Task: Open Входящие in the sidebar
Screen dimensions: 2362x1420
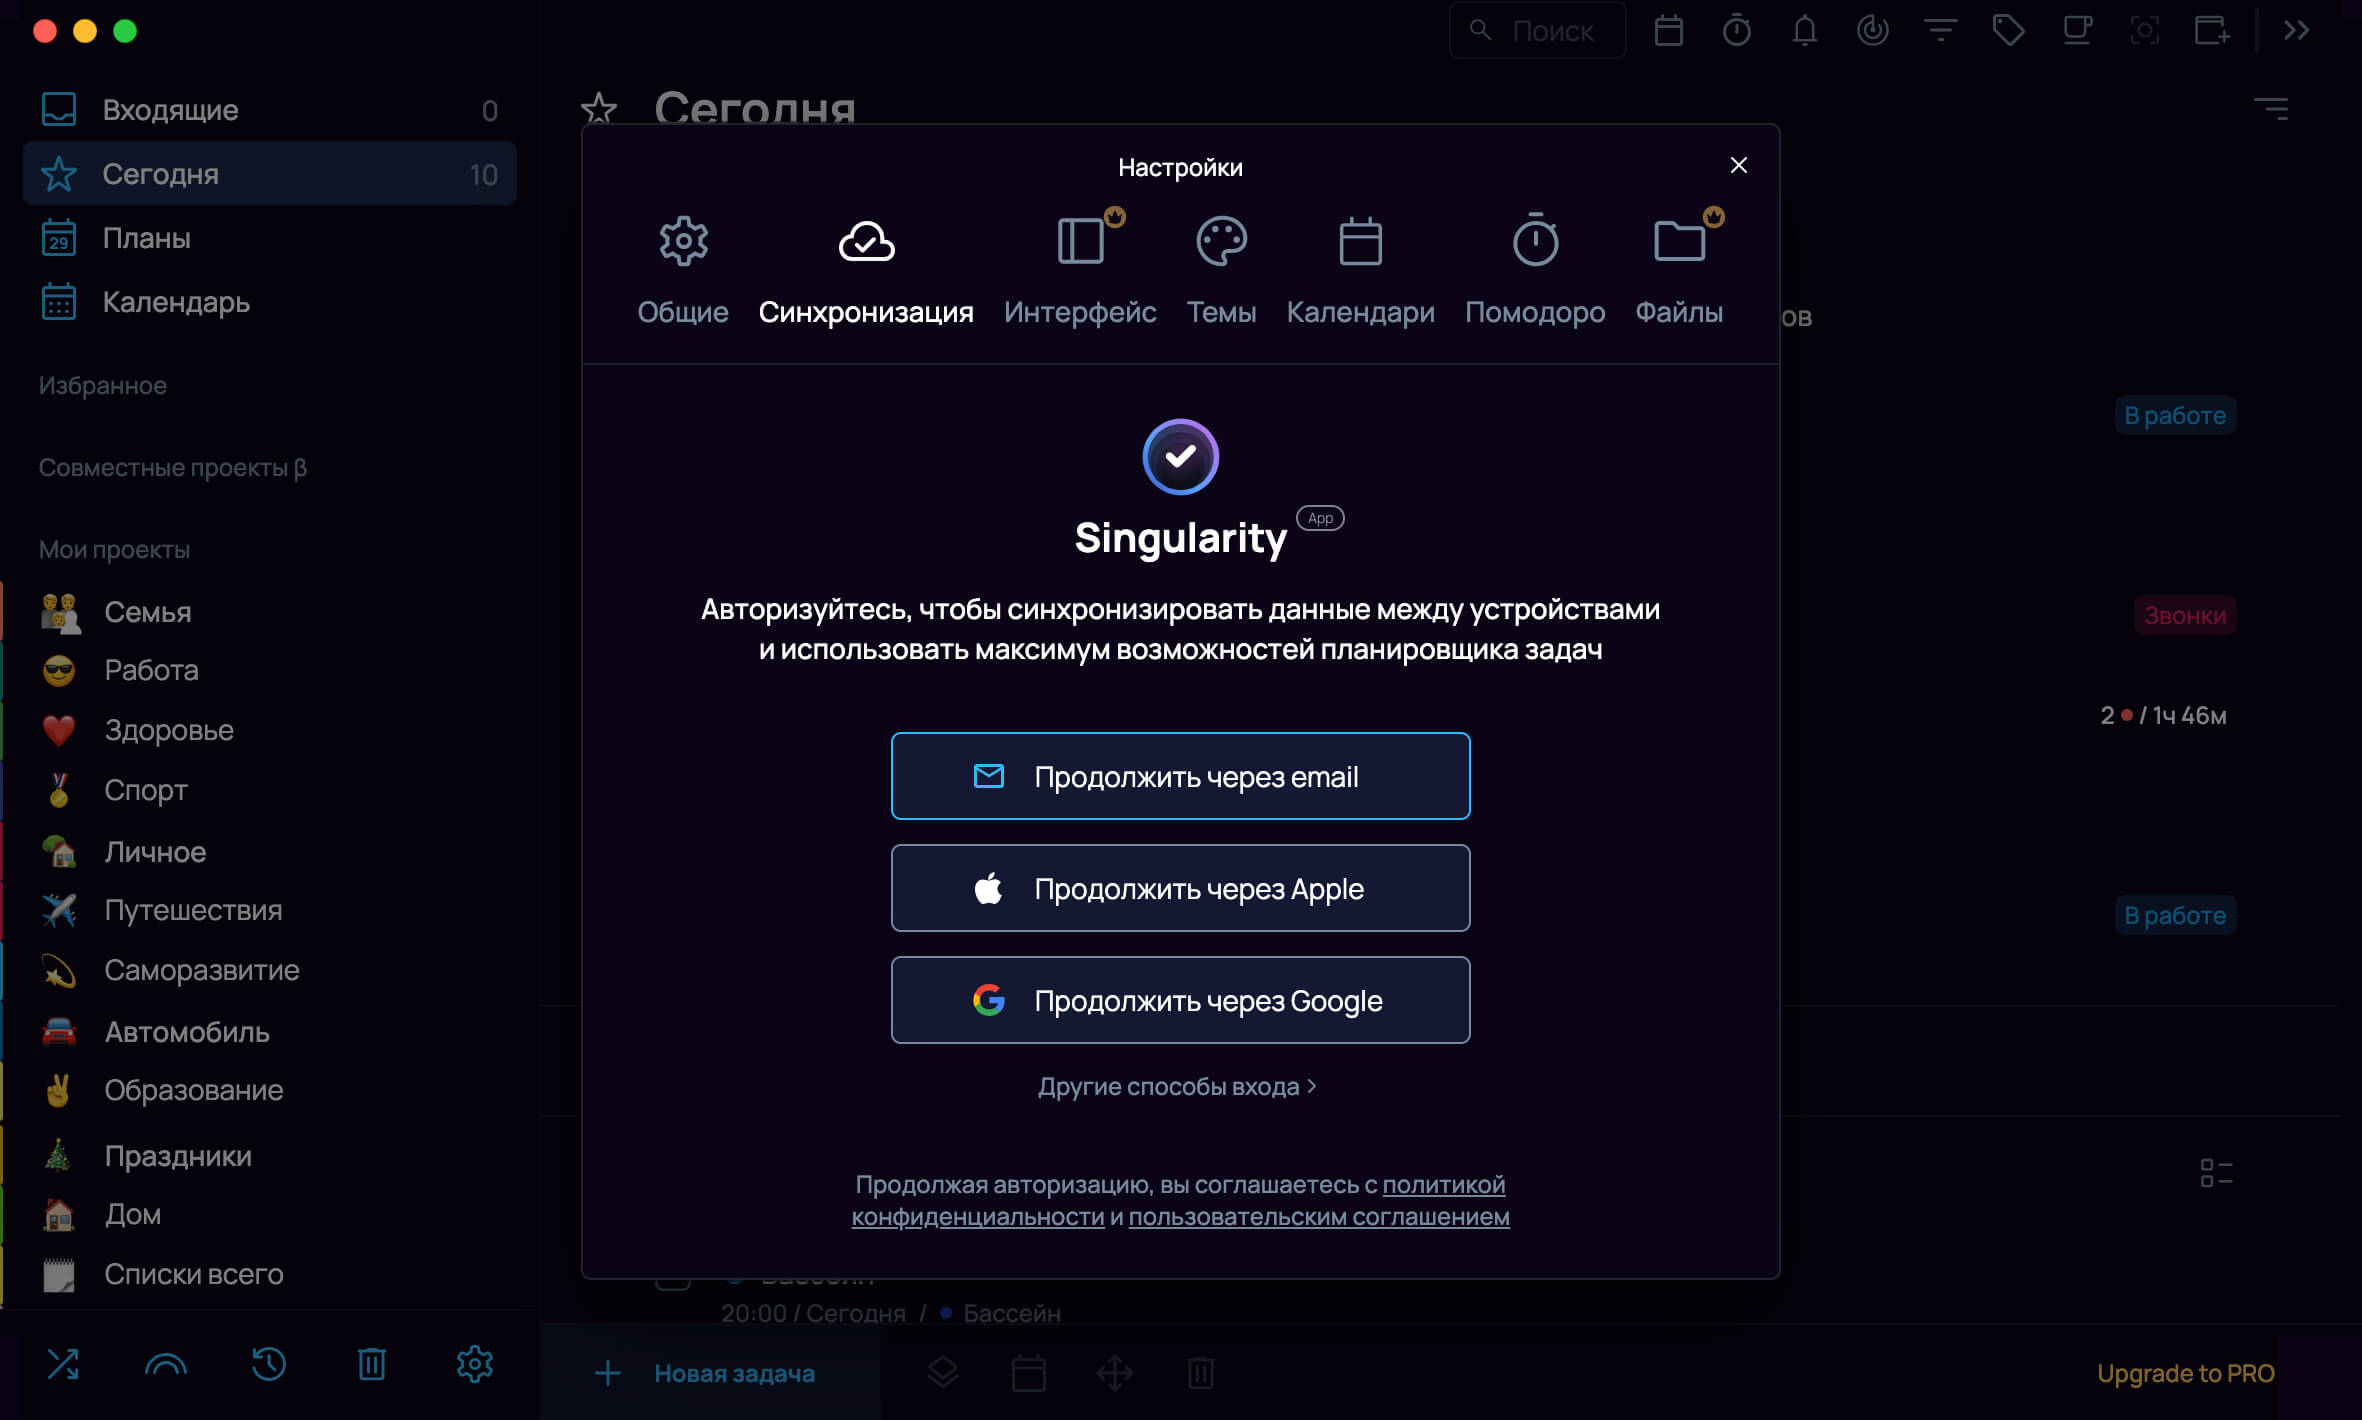Action: coord(270,110)
